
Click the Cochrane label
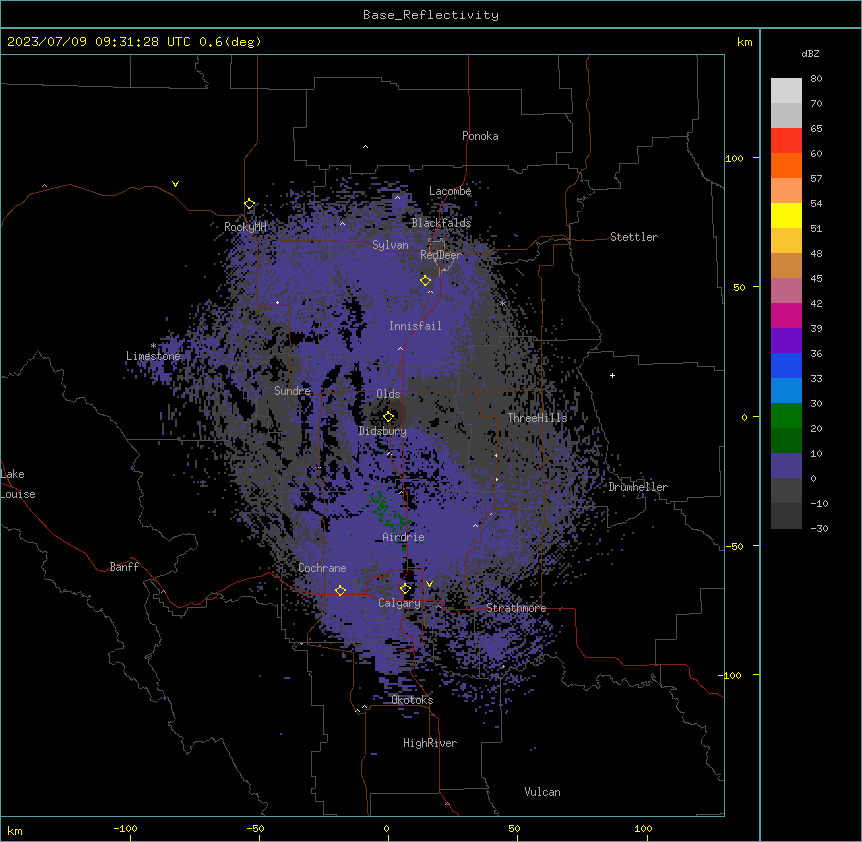pos(322,568)
